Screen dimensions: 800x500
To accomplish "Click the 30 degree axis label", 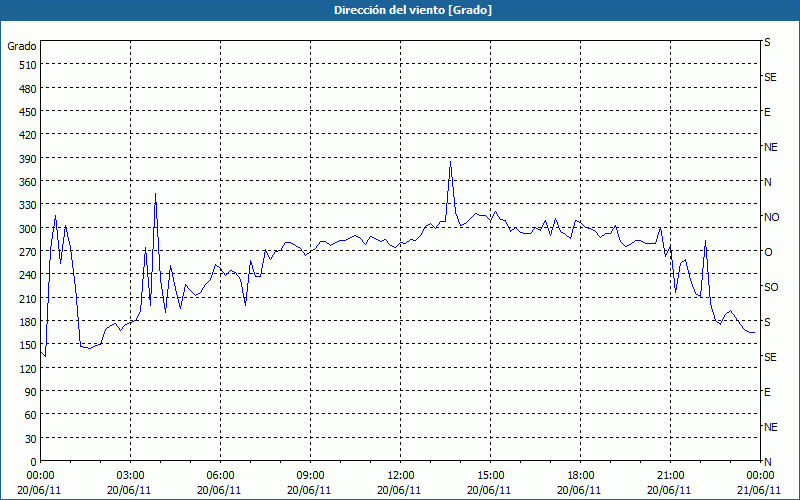I will tap(31, 439).
